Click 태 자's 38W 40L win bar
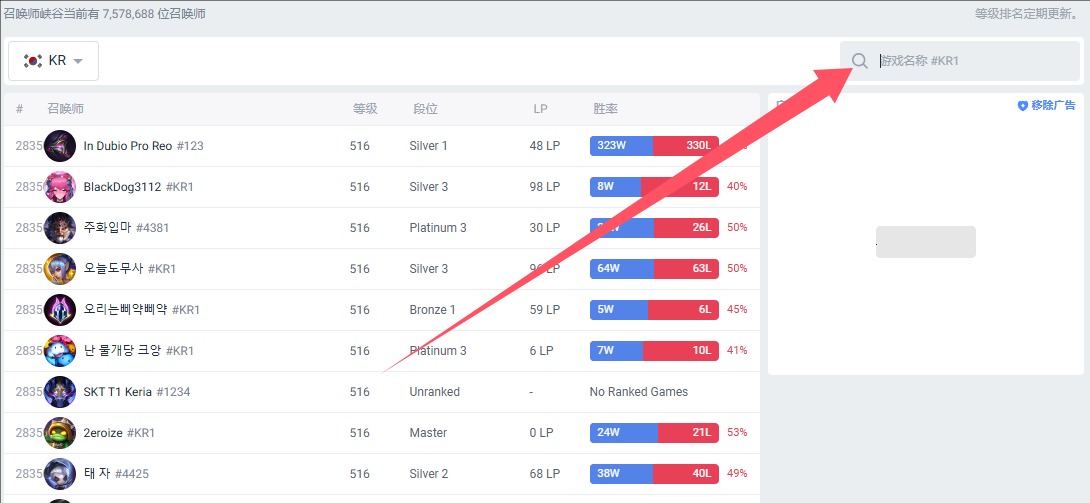This screenshot has height=503, width=1090. [654, 474]
